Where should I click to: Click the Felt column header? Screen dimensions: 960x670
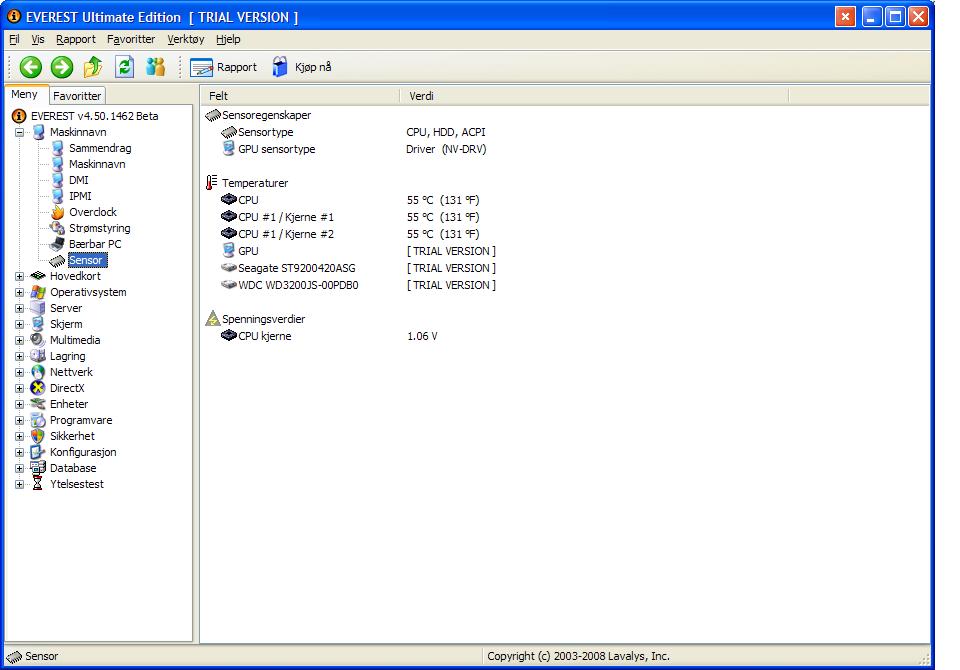click(301, 96)
